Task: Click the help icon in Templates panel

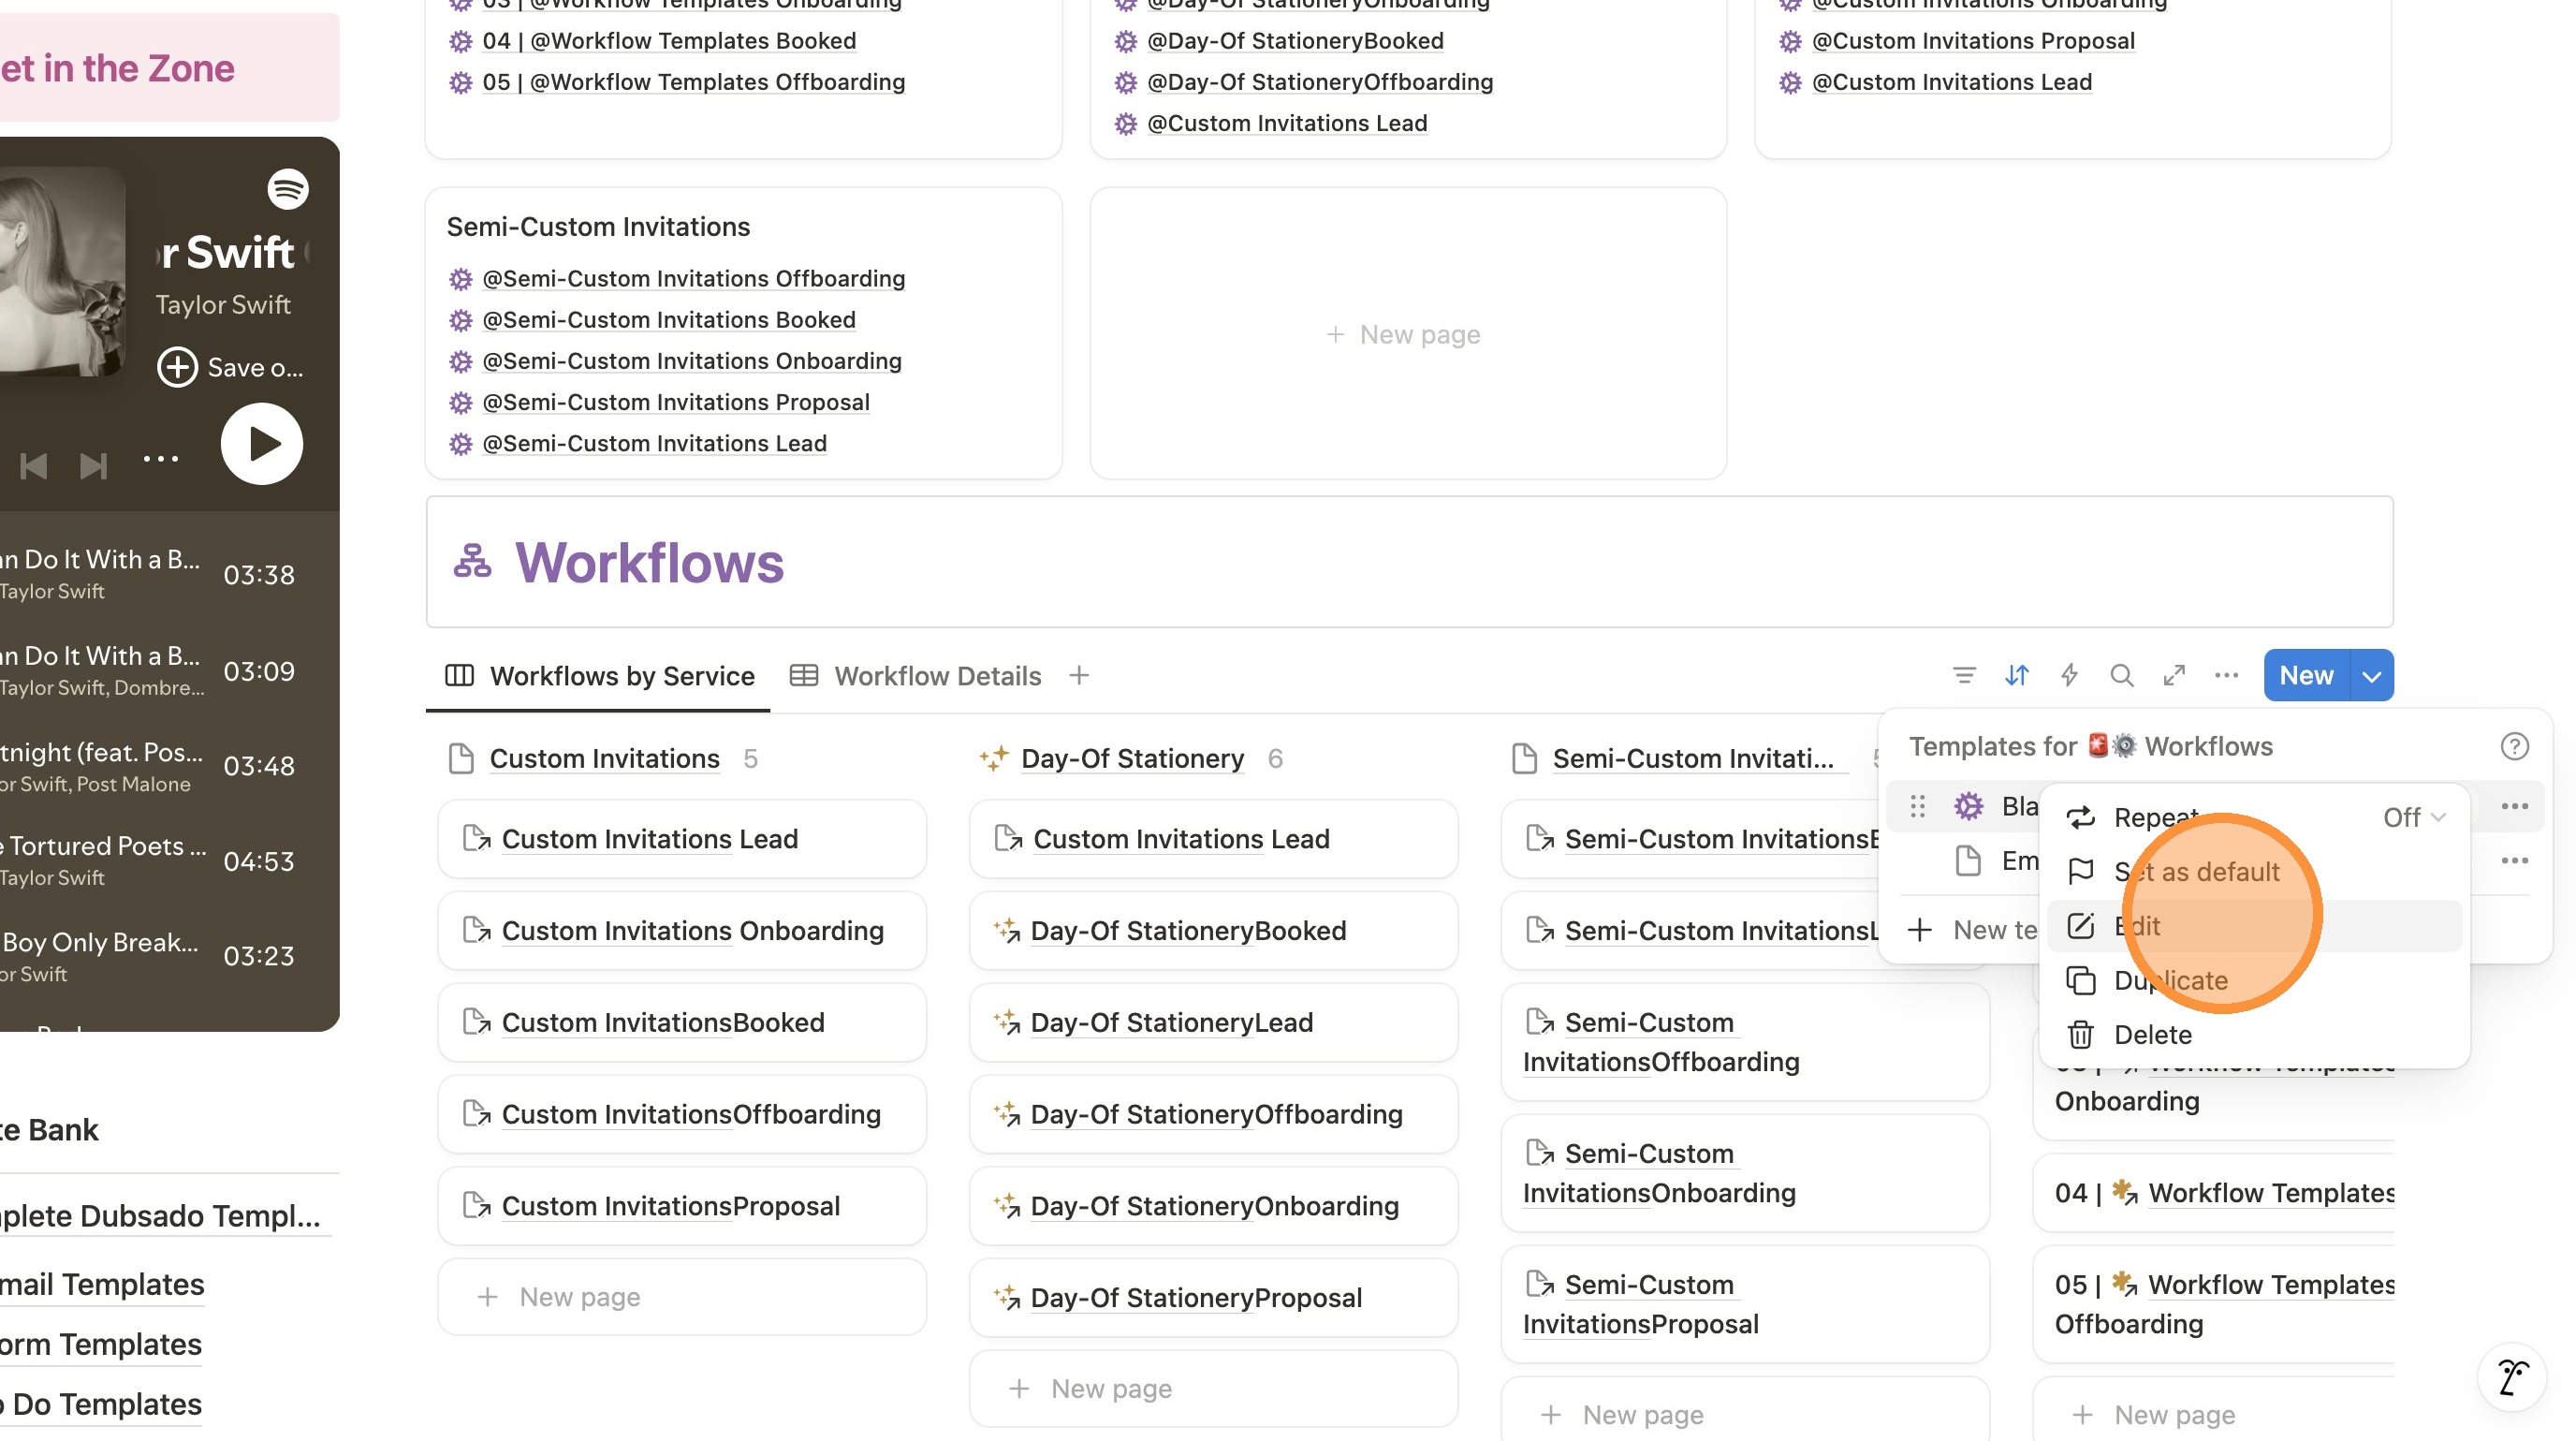Action: (2514, 746)
